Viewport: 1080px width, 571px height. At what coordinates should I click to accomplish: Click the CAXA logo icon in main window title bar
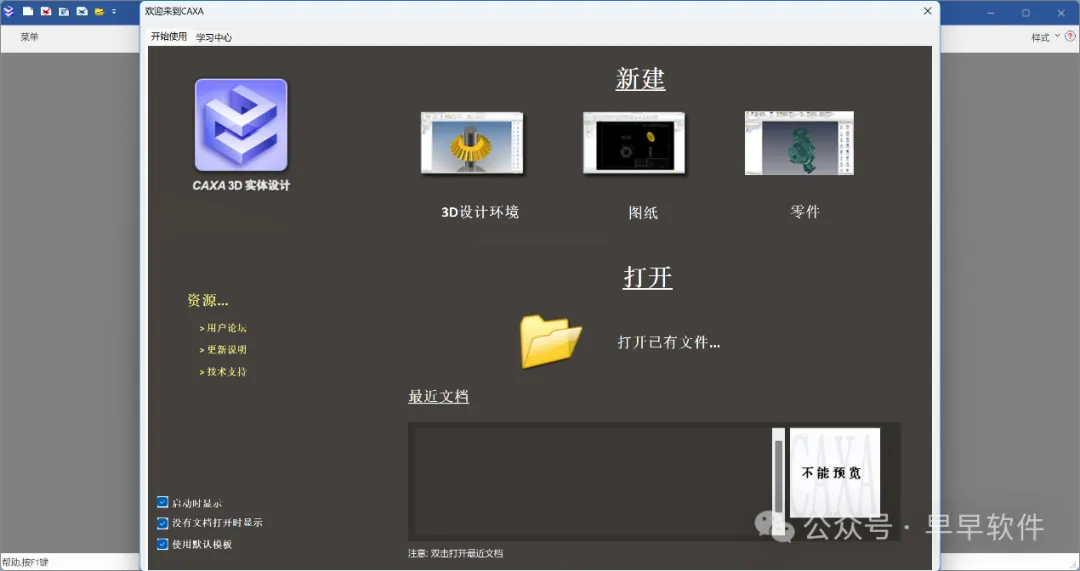9,11
